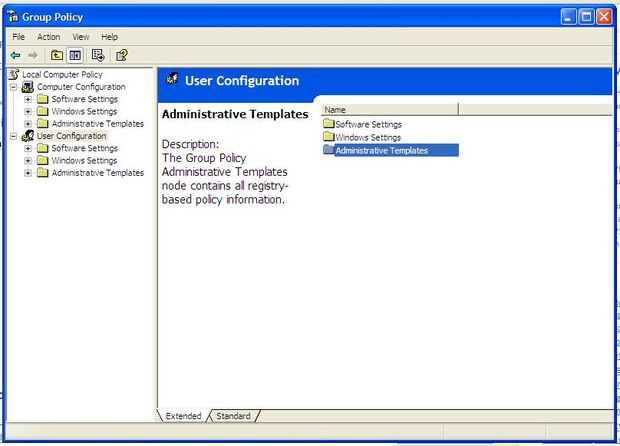Open the View menu
Image resolution: width=620 pixels, height=446 pixels.
[81, 37]
